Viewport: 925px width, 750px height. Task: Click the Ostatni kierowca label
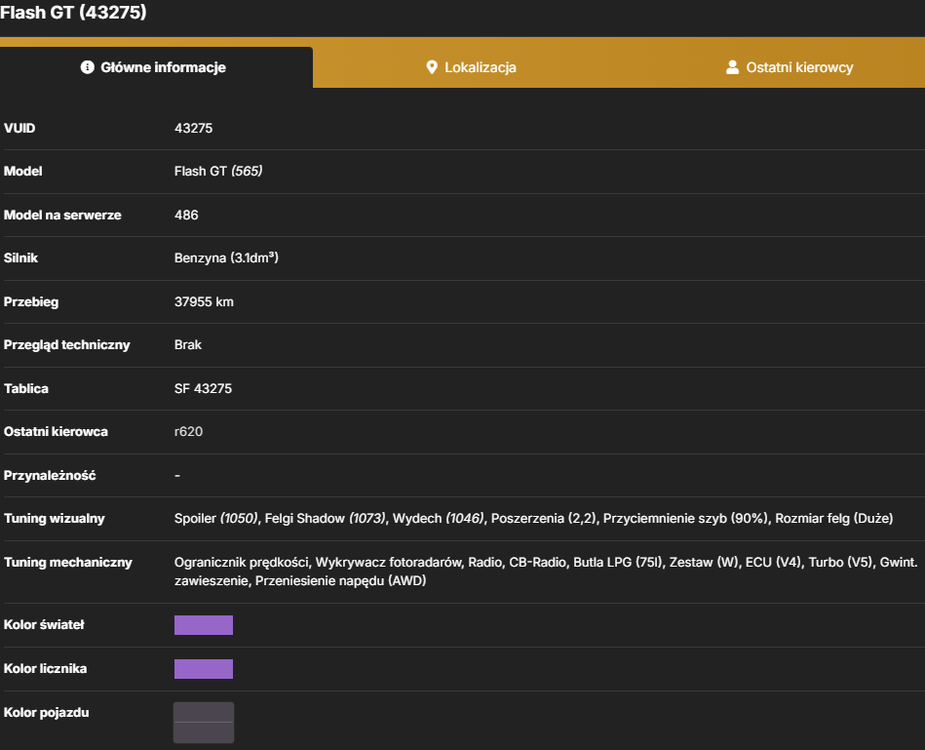55,431
